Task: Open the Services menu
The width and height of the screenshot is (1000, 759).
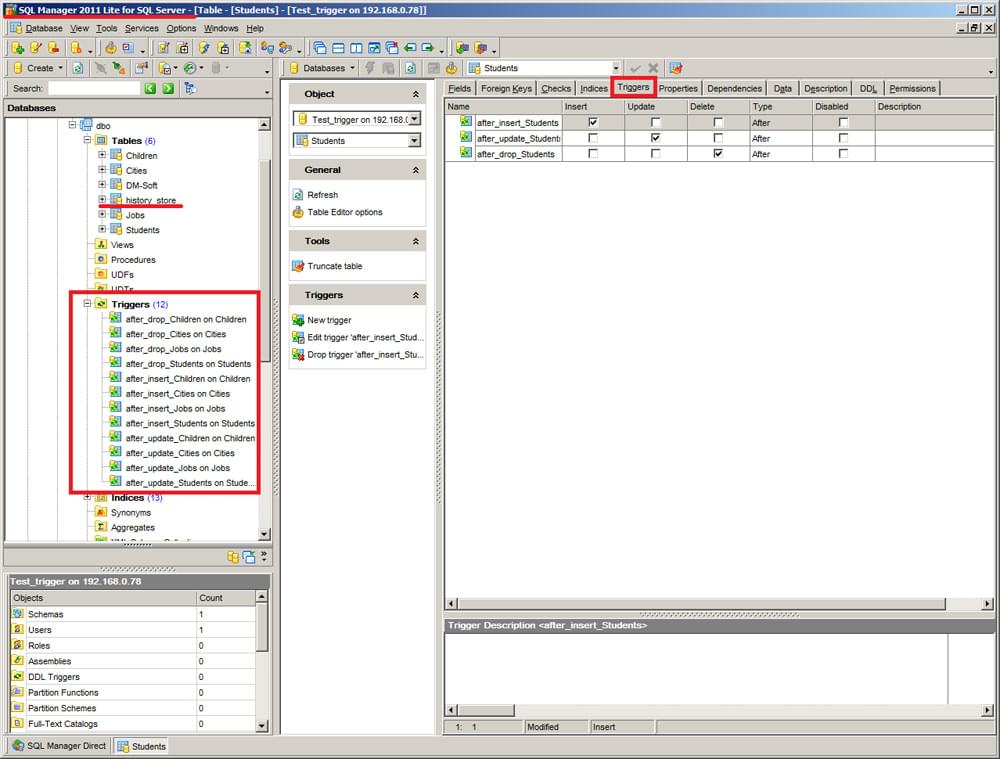Action: point(142,28)
